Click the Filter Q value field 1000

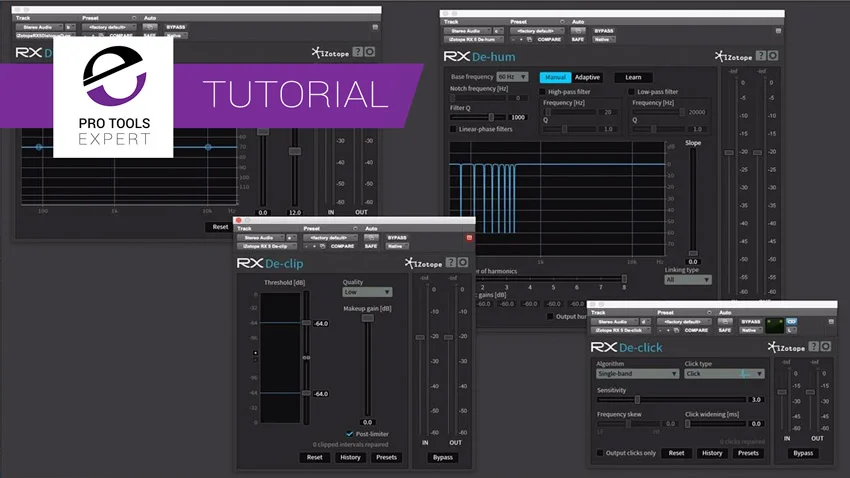click(x=517, y=117)
